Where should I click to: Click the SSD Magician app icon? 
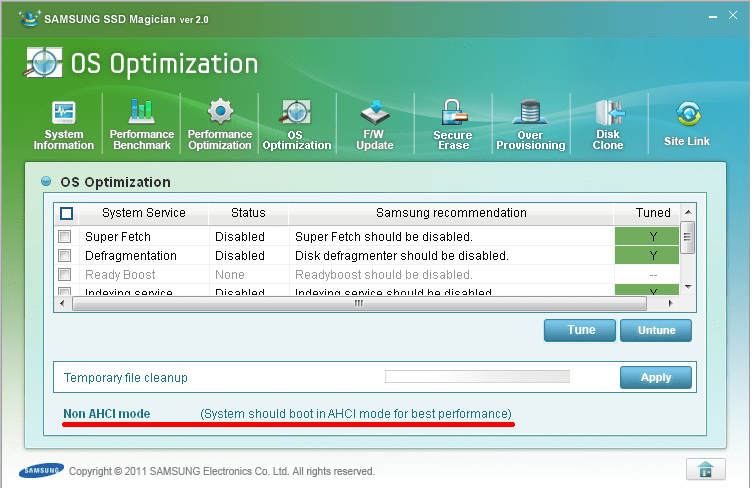[29, 18]
